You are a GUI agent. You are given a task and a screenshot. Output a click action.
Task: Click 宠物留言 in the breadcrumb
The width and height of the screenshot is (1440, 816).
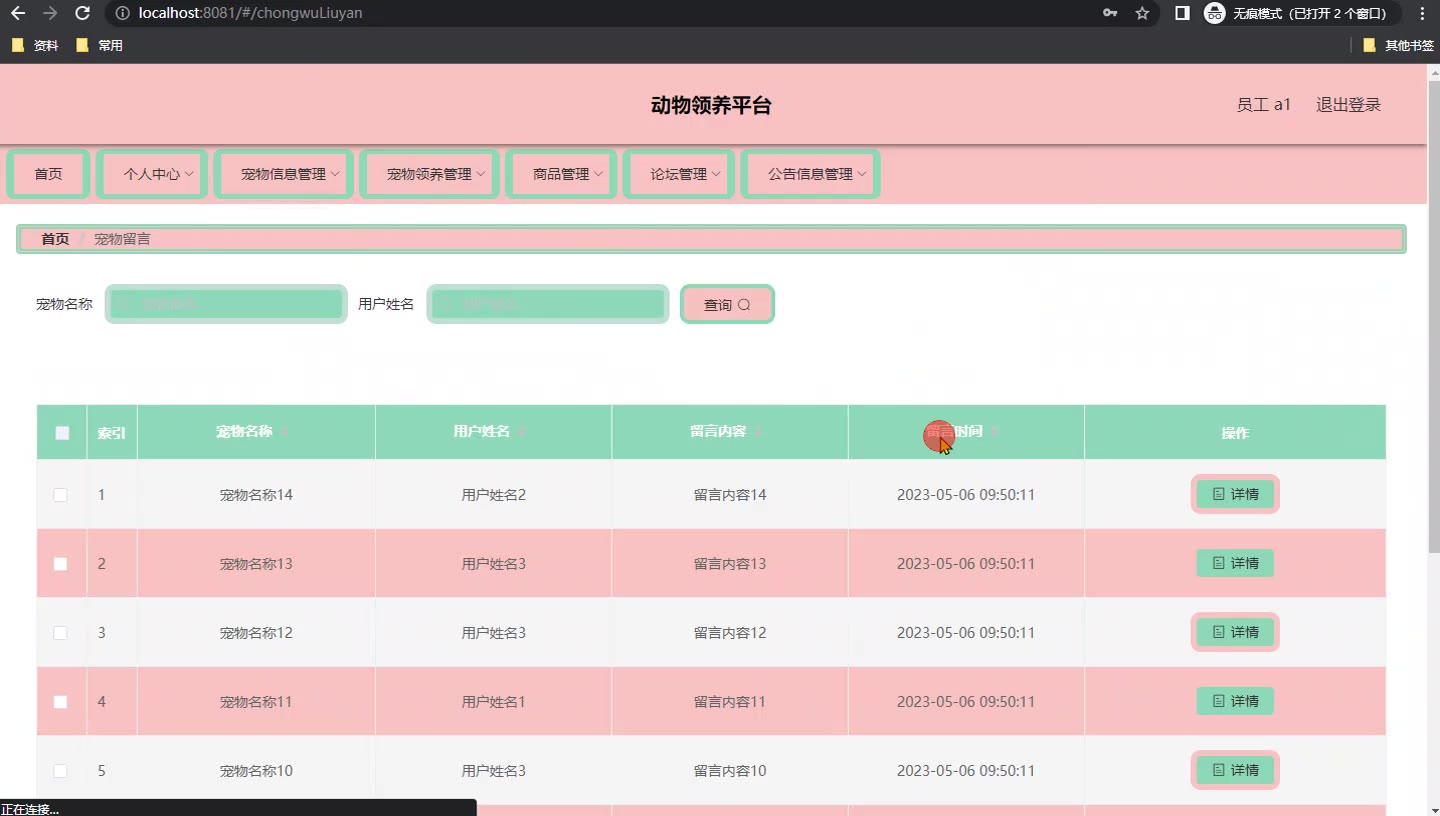[122, 239]
